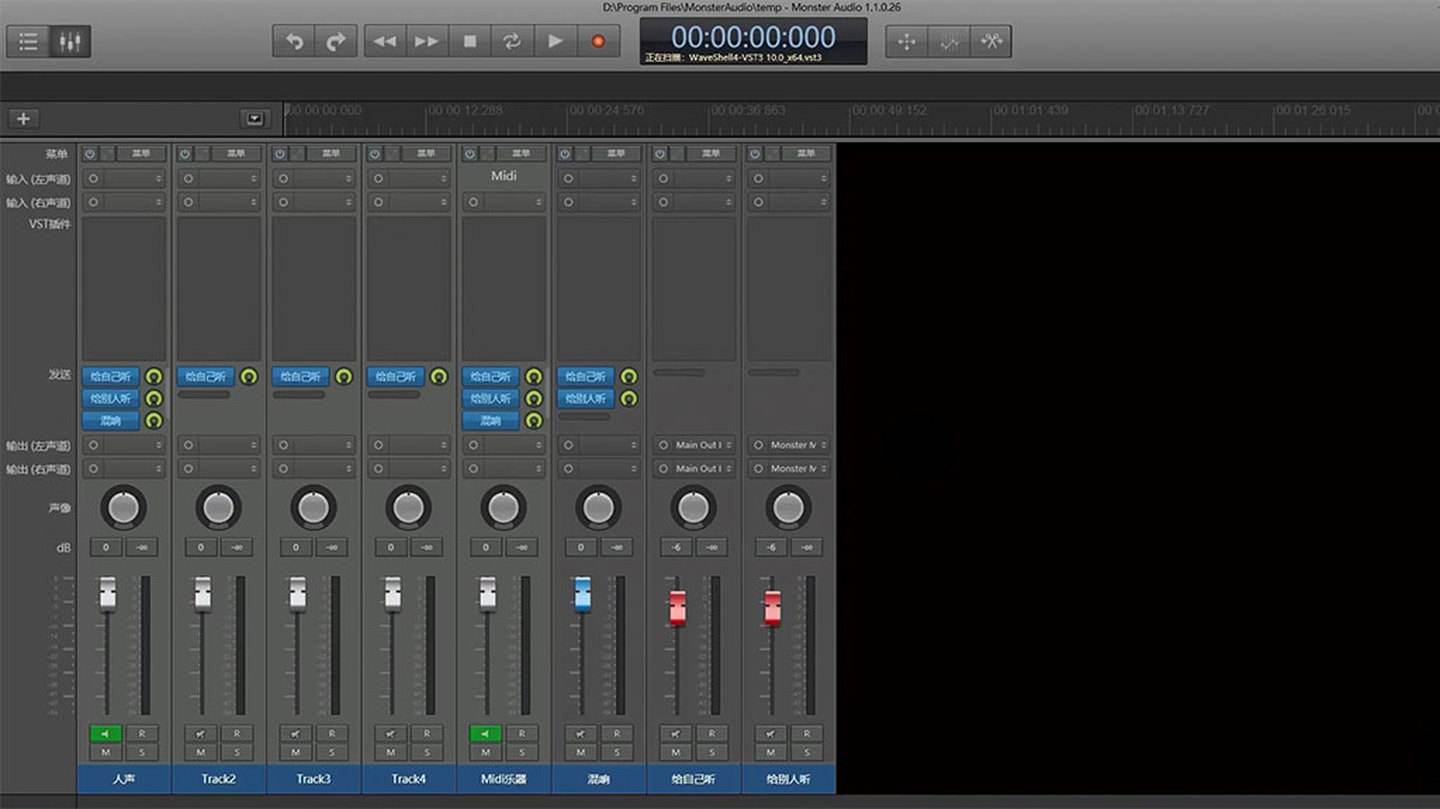
Task: Open the 菜单 button of the 给自己听 channel
Action: tap(711, 153)
